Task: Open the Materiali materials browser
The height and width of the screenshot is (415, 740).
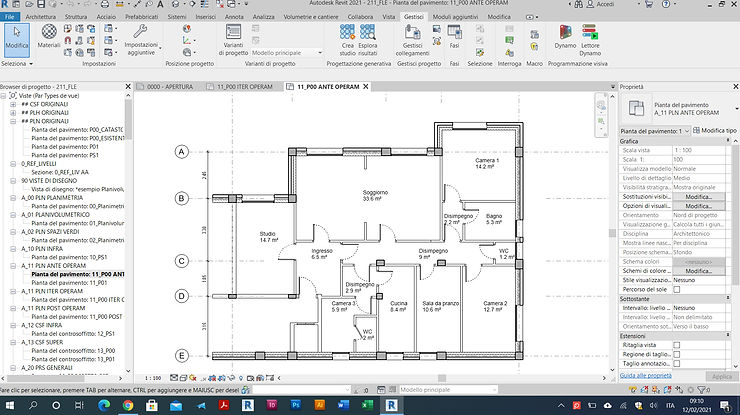Action: (x=49, y=36)
